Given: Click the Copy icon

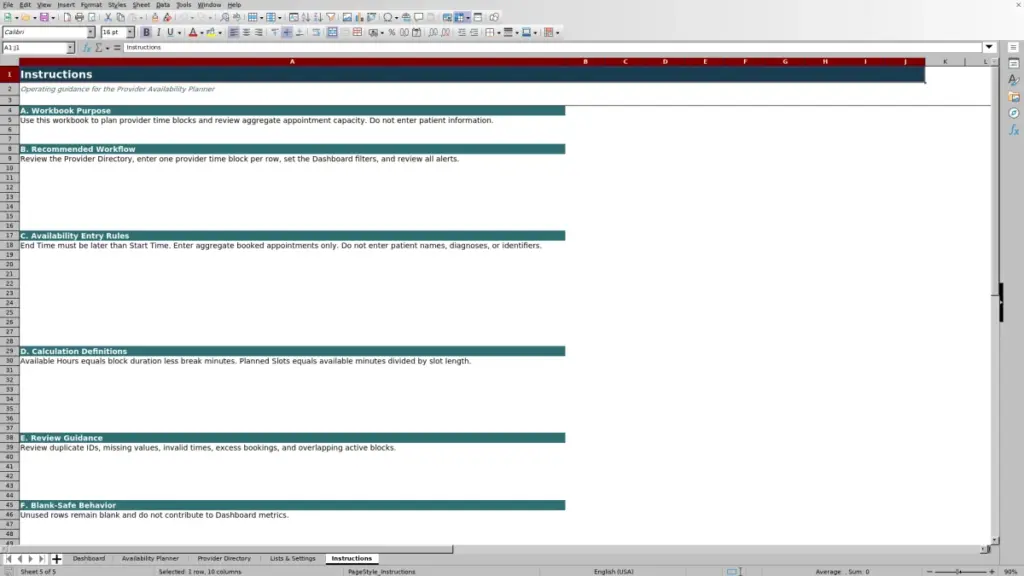Looking at the screenshot, I should (120, 18).
